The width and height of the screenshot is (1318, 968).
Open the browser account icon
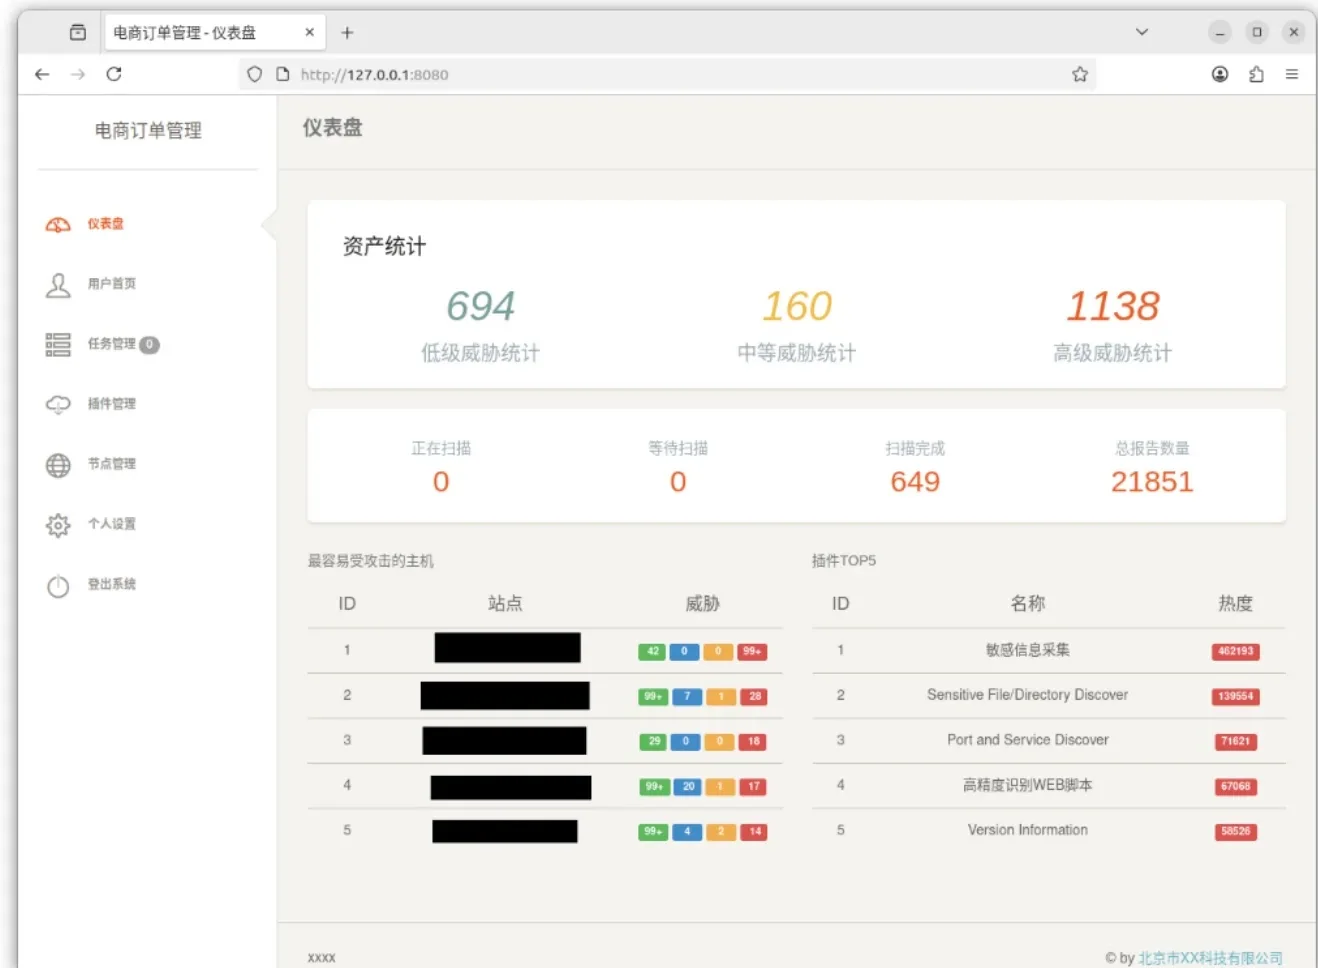(x=1220, y=74)
